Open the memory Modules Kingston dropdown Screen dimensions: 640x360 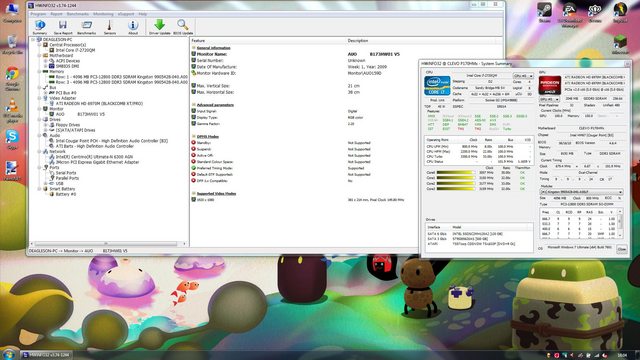point(581,192)
